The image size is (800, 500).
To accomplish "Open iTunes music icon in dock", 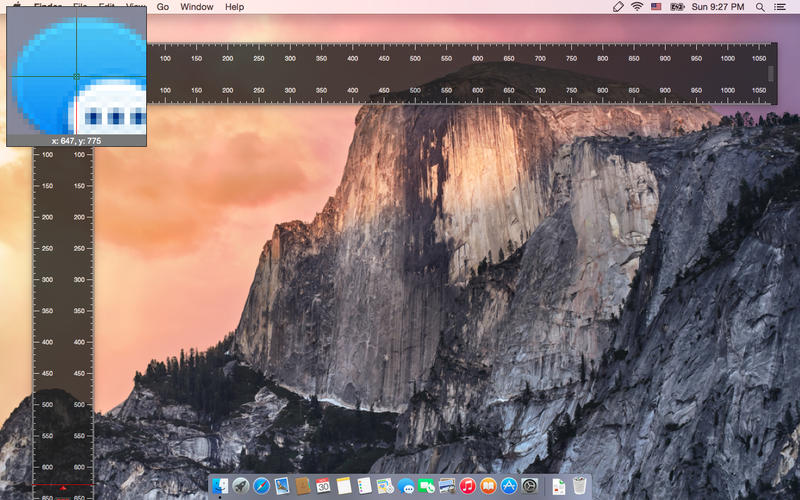I will [467, 486].
